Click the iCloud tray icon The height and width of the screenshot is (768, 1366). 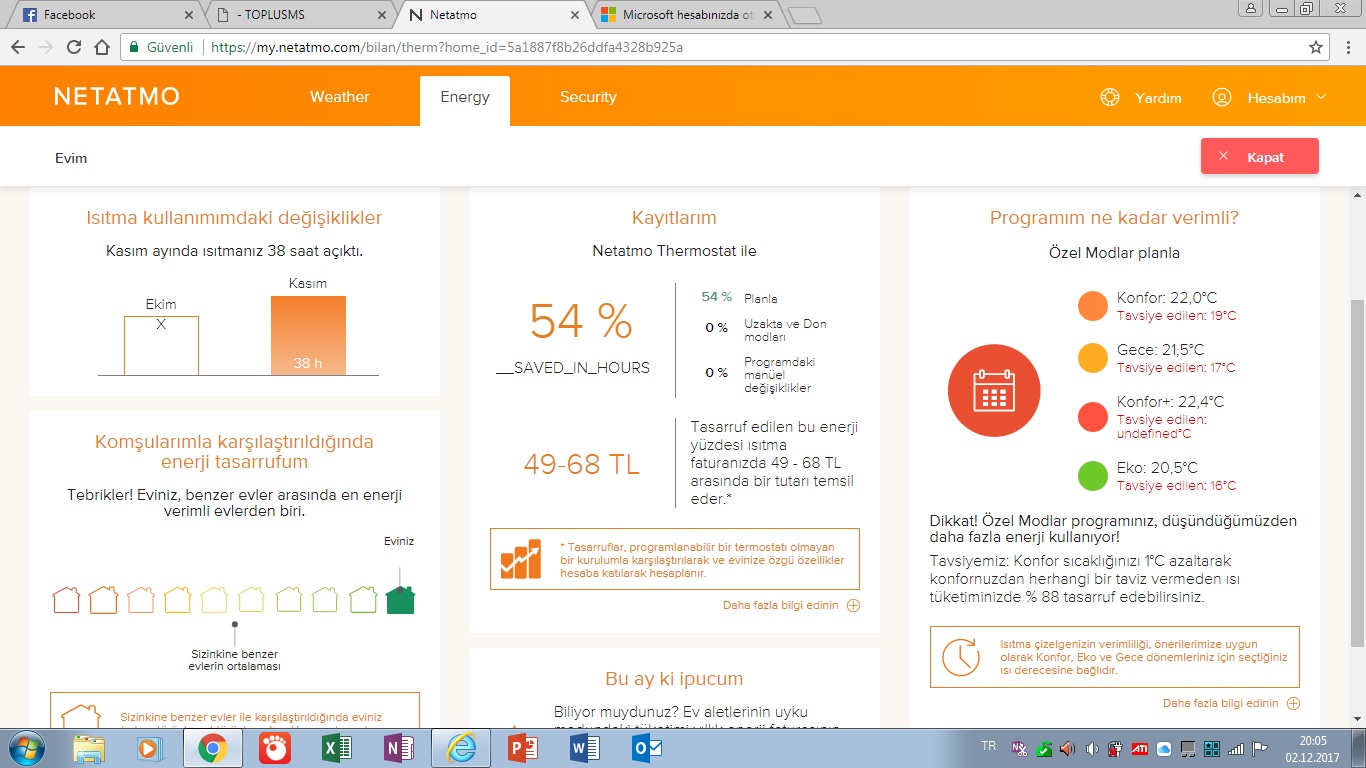pyautogui.click(x=1163, y=748)
